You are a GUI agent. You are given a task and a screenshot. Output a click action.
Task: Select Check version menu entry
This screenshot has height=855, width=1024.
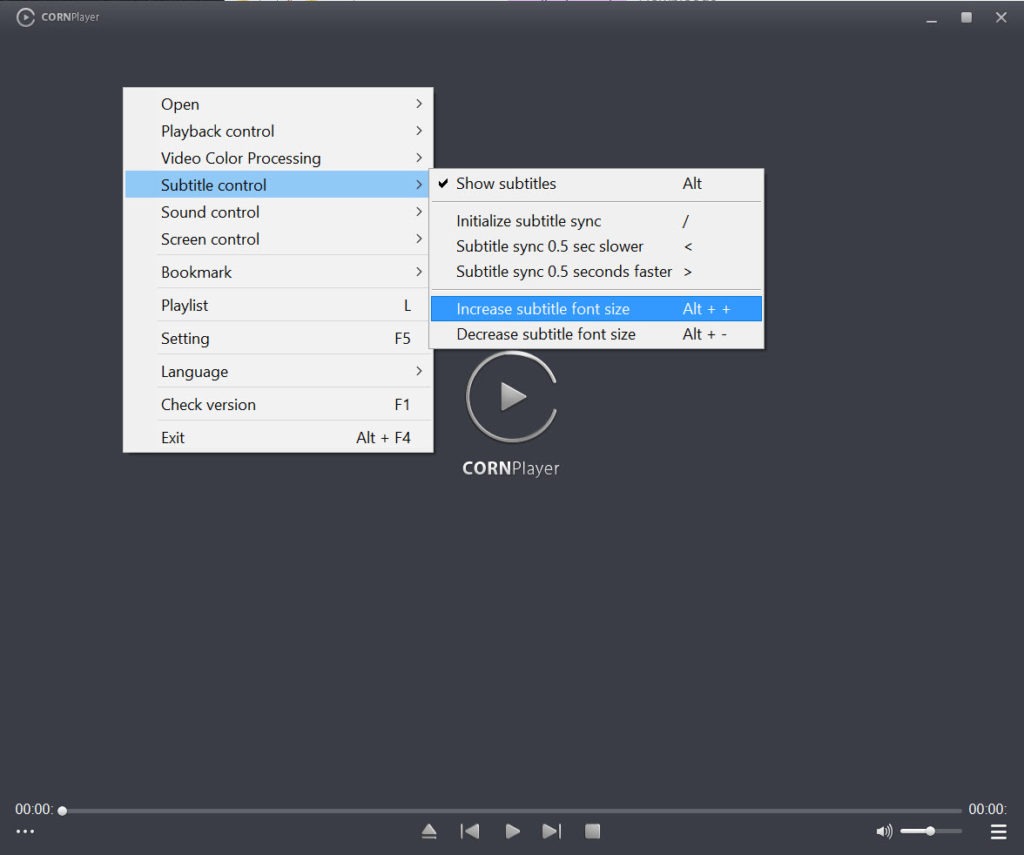pos(278,404)
